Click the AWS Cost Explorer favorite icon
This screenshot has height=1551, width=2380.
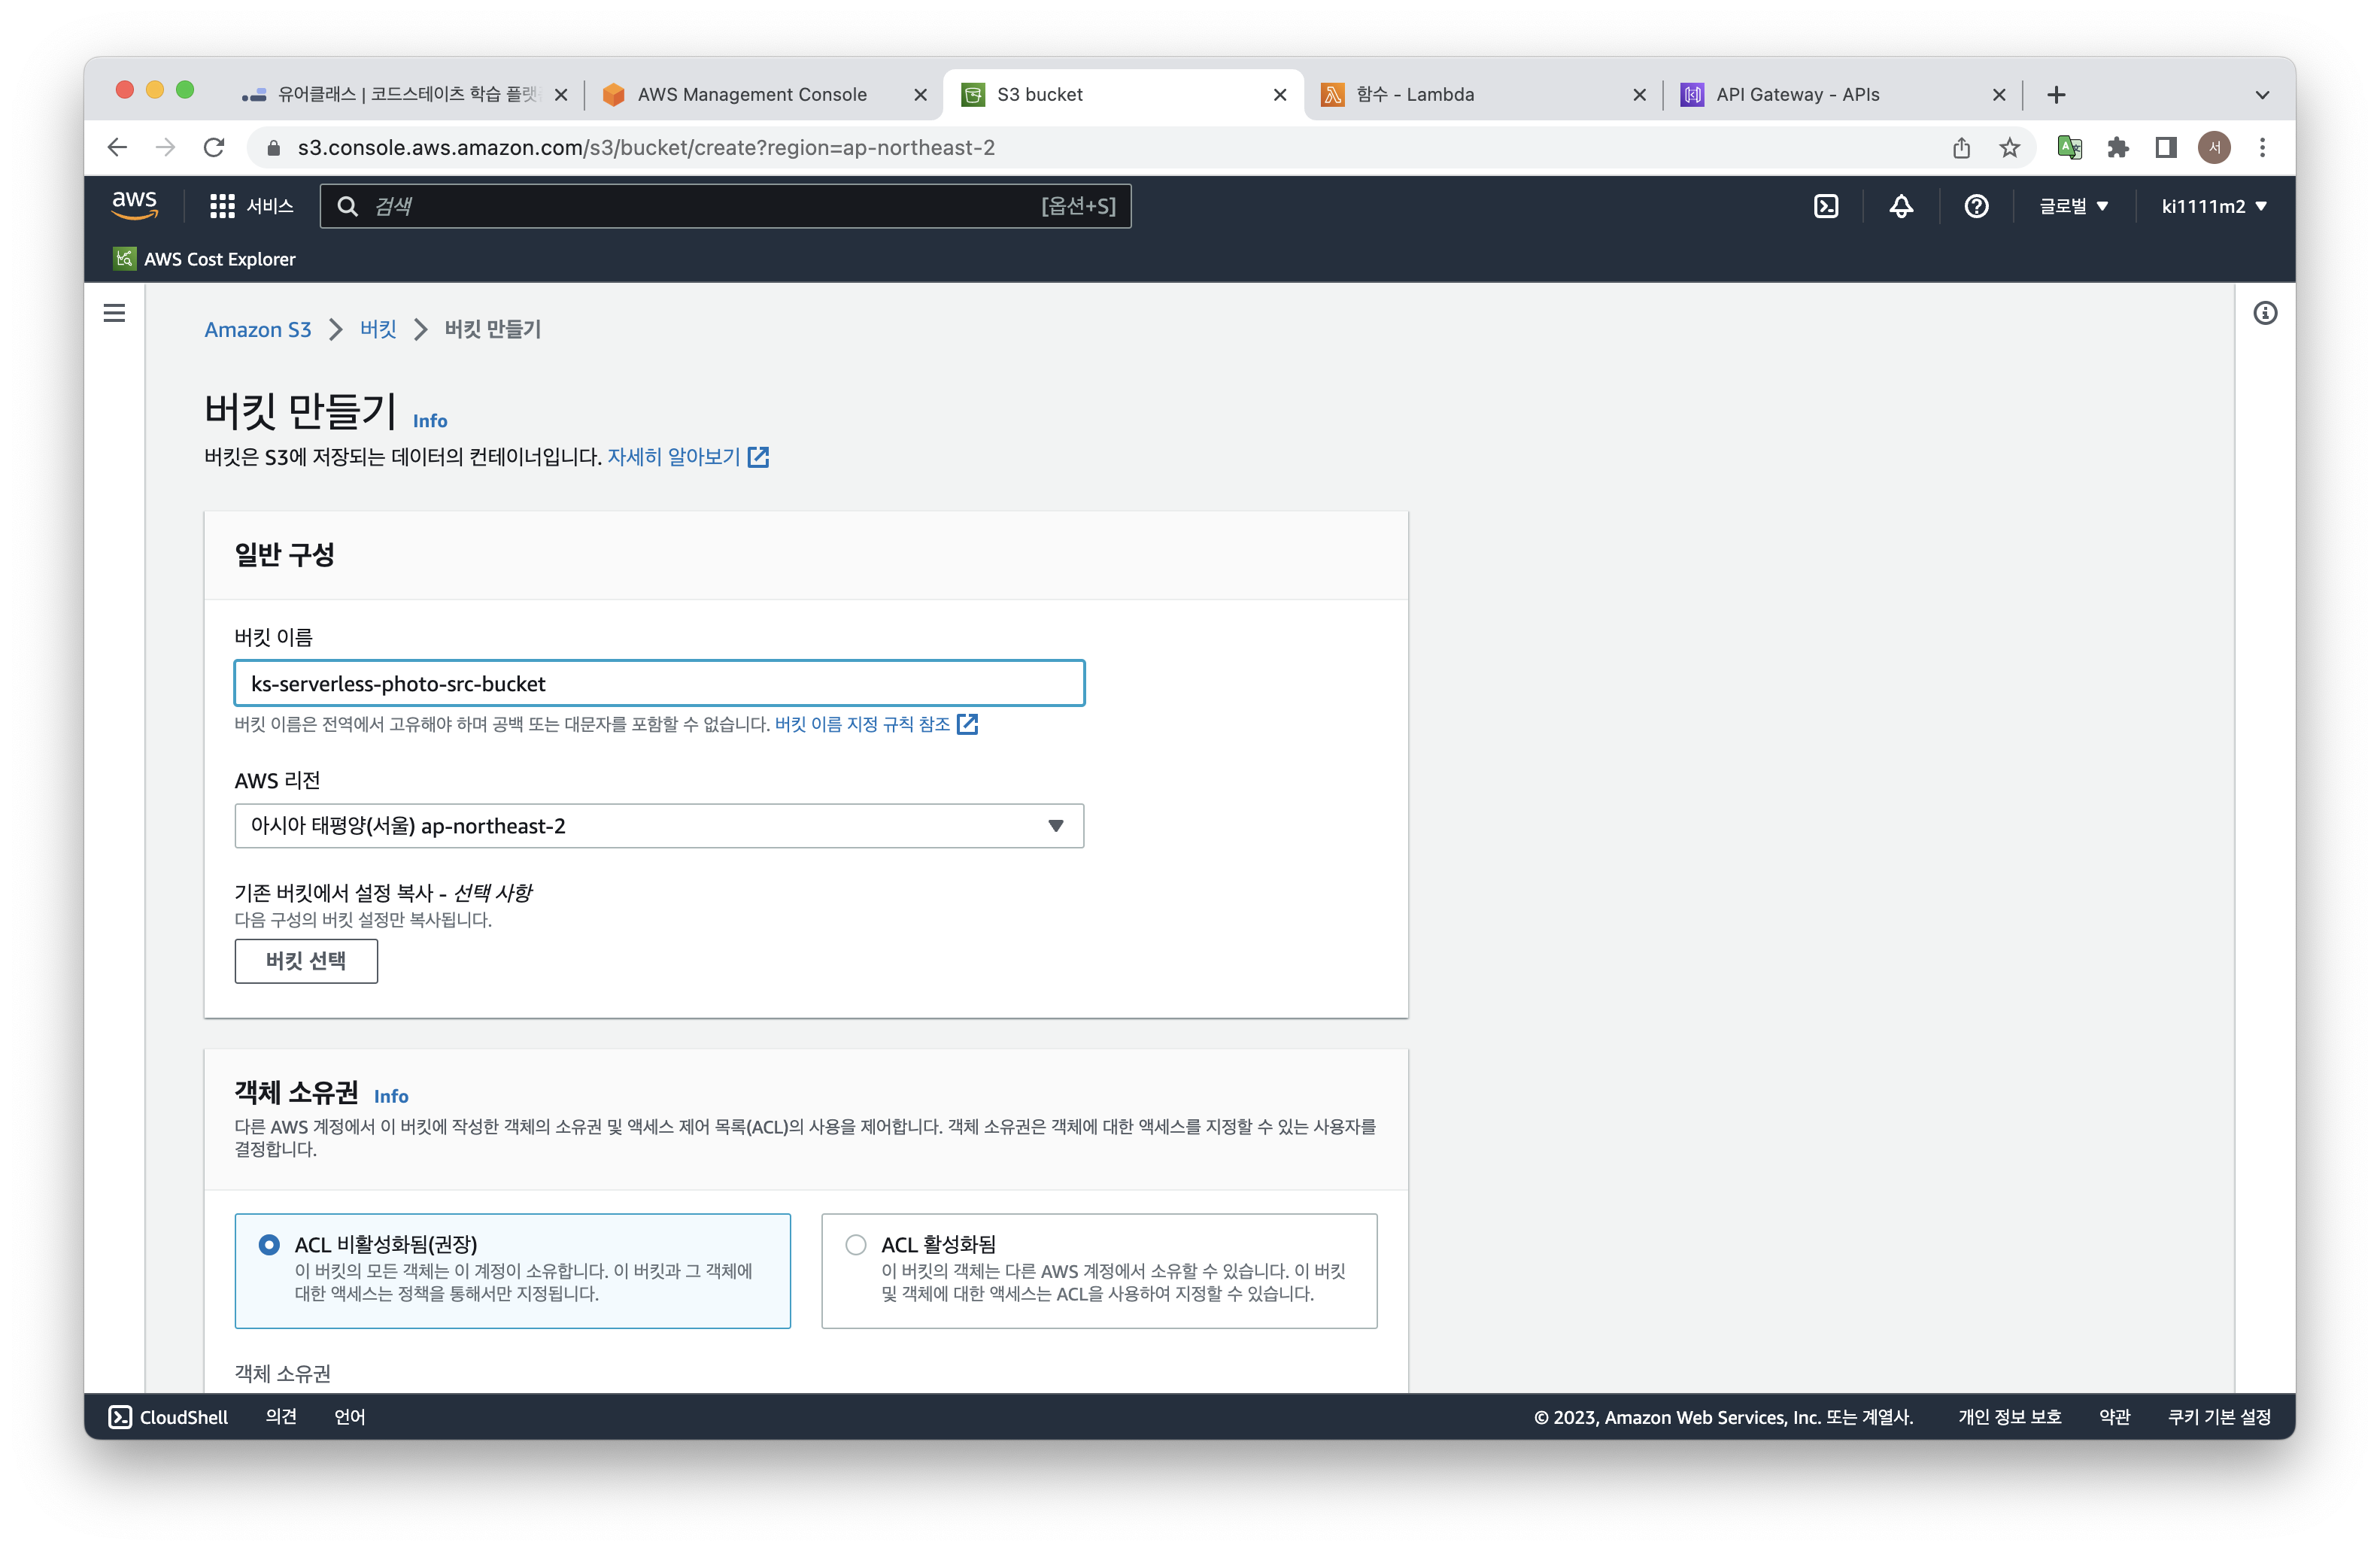125,258
